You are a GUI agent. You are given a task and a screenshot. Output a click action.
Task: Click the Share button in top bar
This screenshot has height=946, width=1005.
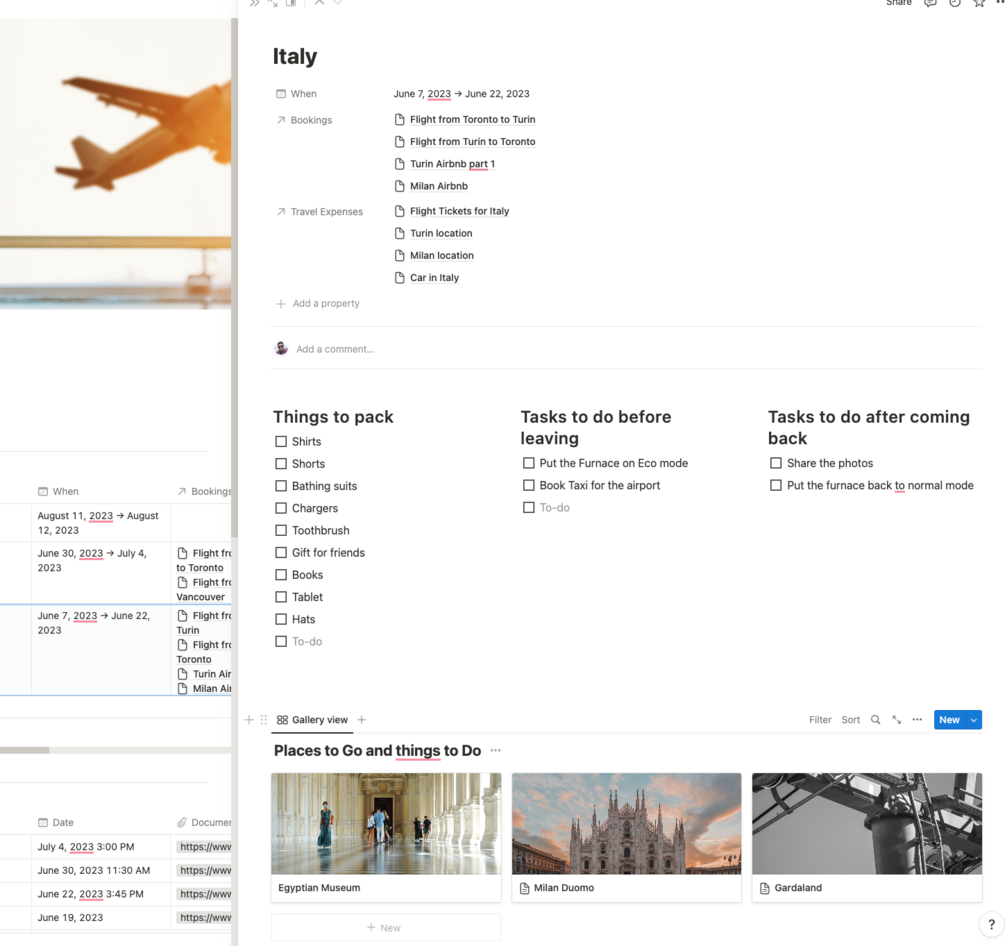point(899,3)
